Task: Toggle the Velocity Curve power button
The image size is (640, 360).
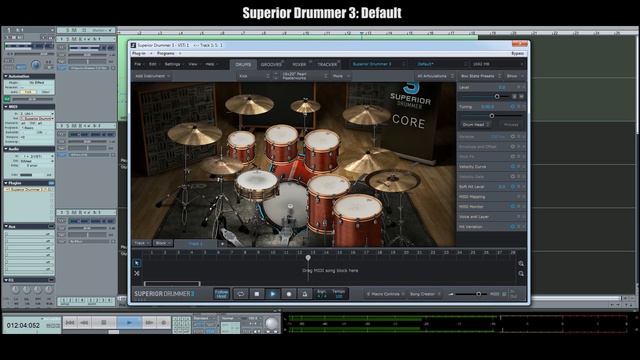Action: pos(513,167)
